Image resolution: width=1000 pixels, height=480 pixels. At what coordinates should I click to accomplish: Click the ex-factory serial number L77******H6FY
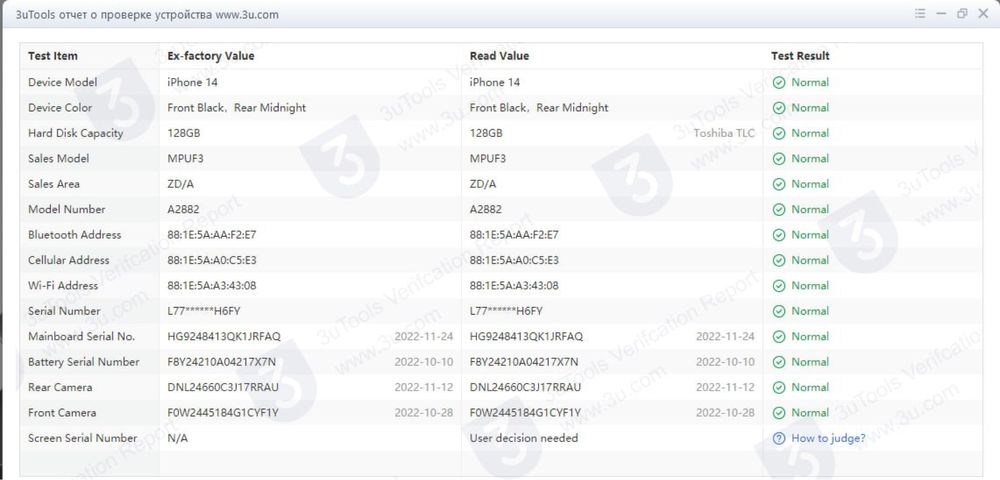point(203,311)
